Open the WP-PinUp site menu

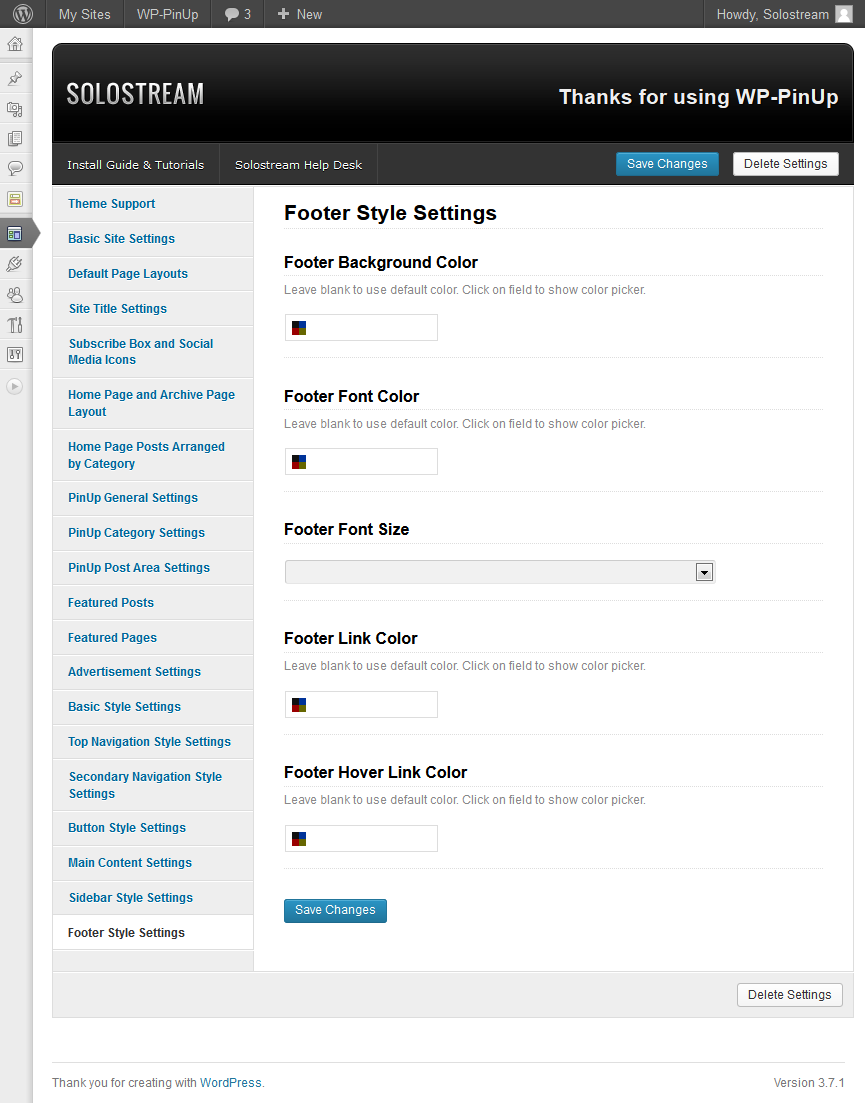click(x=167, y=14)
